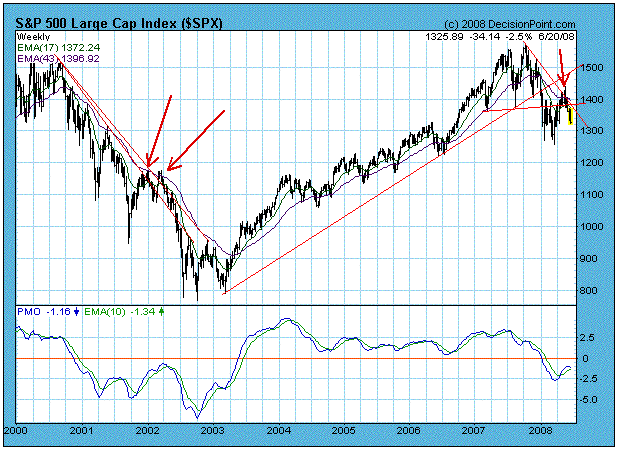This screenshot has width=618, height=450.
Task: Click the point change value -34.14
Action: click(485, 37)
